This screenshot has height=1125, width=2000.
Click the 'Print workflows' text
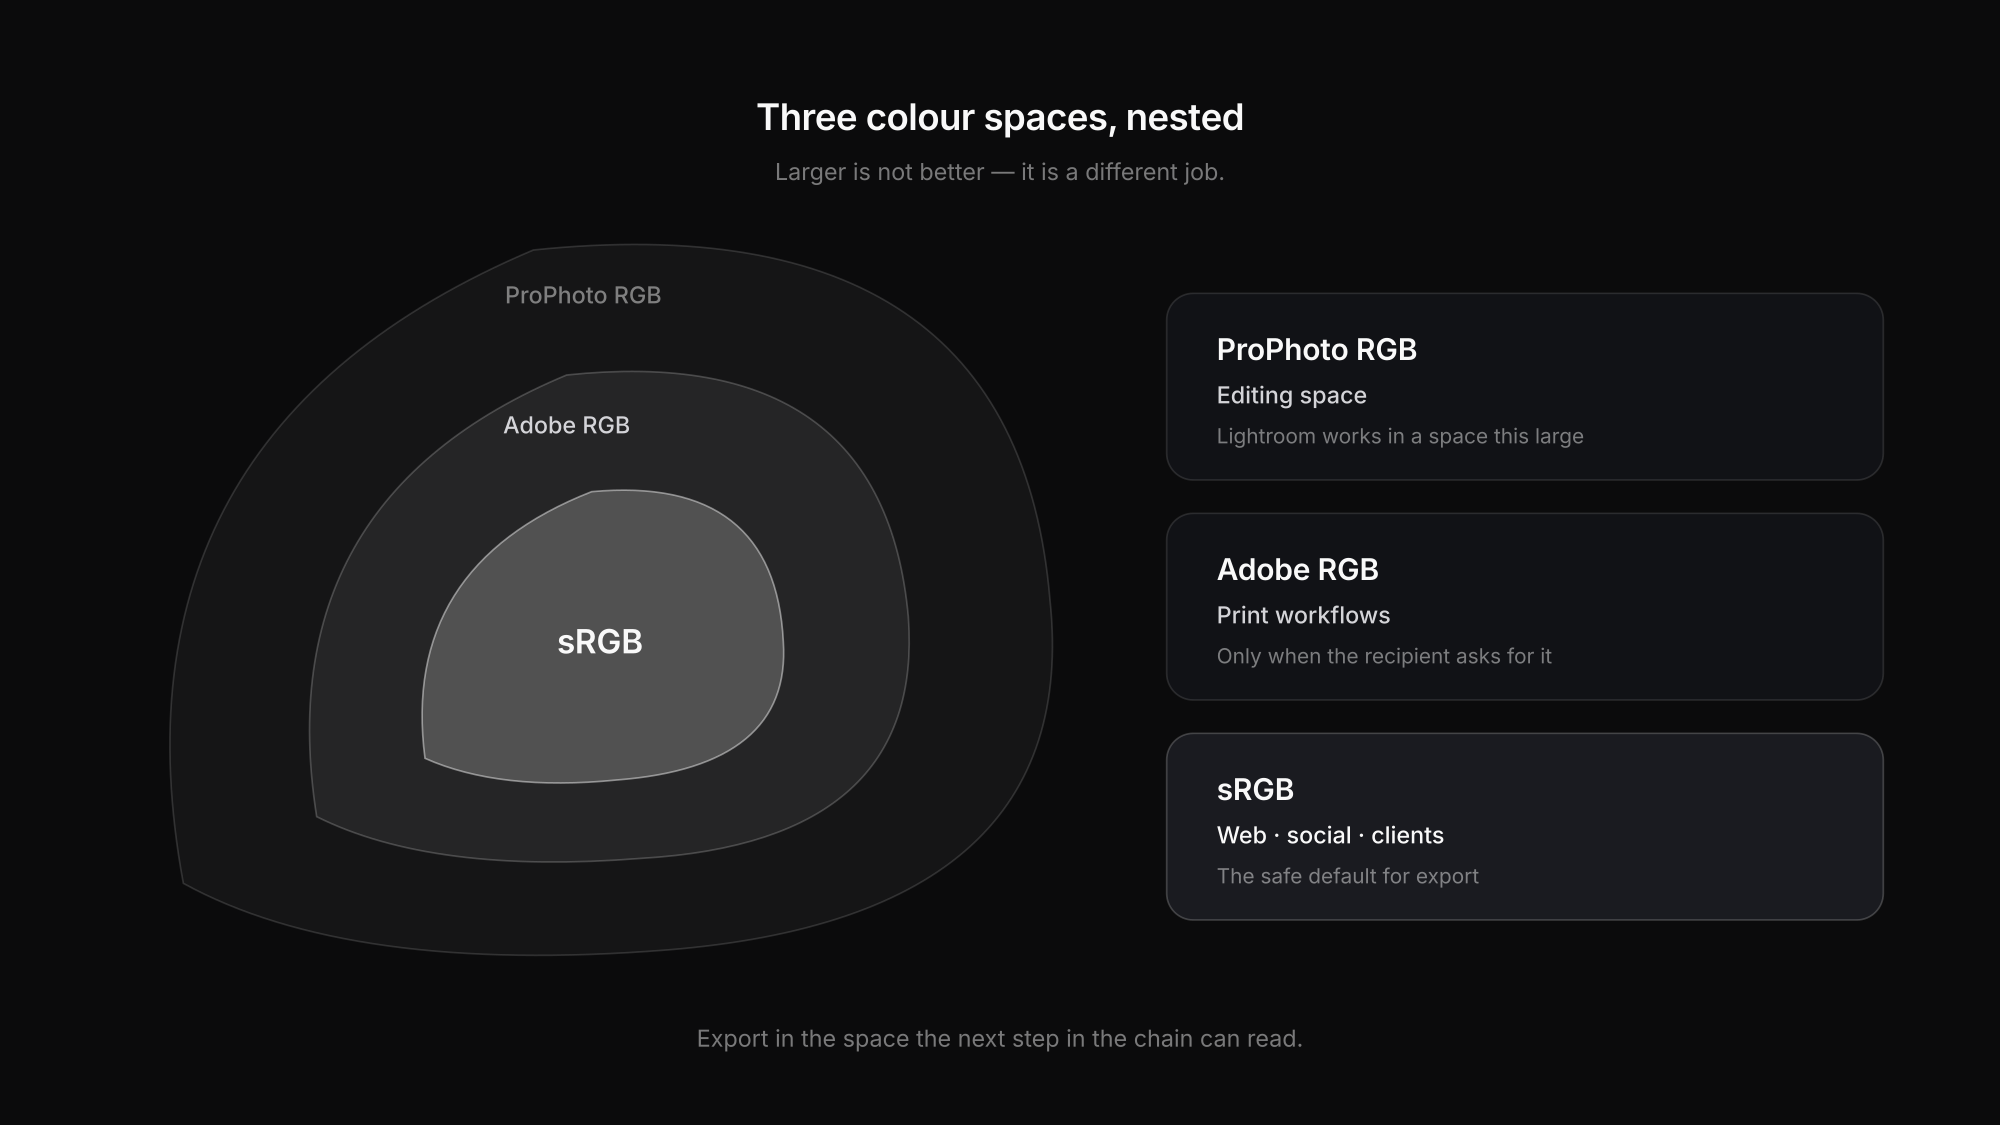click(x=1303, y=615)
